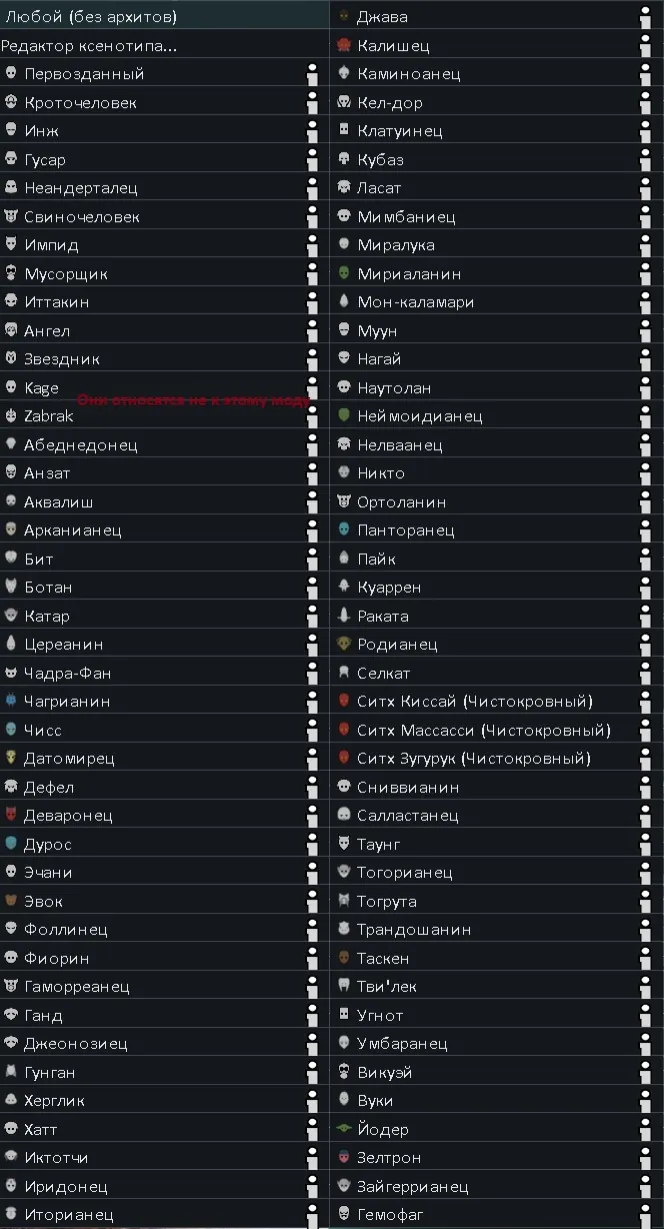
Task: Choose the Гунган xenotype
Action: [49, 1072]
